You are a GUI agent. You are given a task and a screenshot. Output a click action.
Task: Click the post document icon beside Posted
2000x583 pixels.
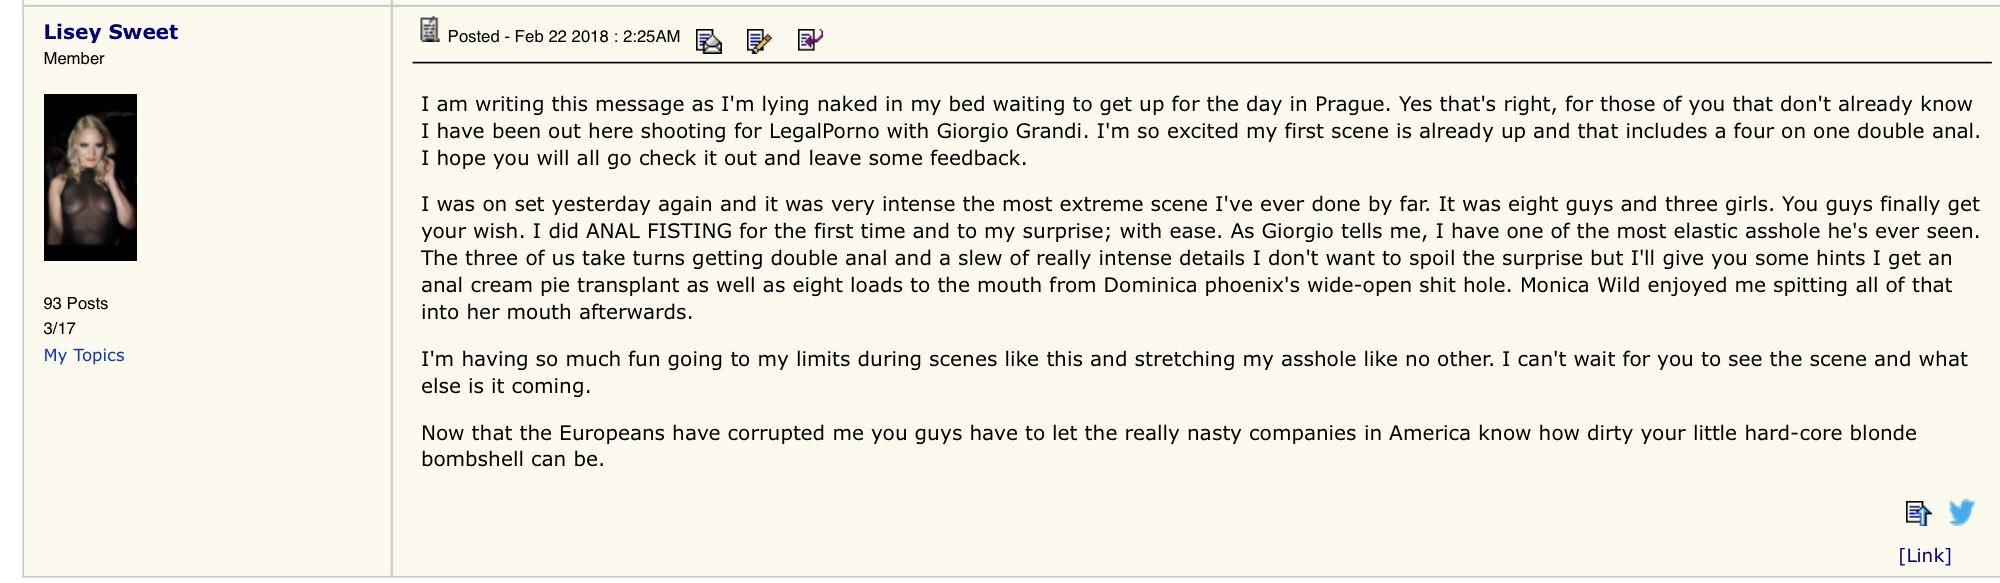pos(430,30)
